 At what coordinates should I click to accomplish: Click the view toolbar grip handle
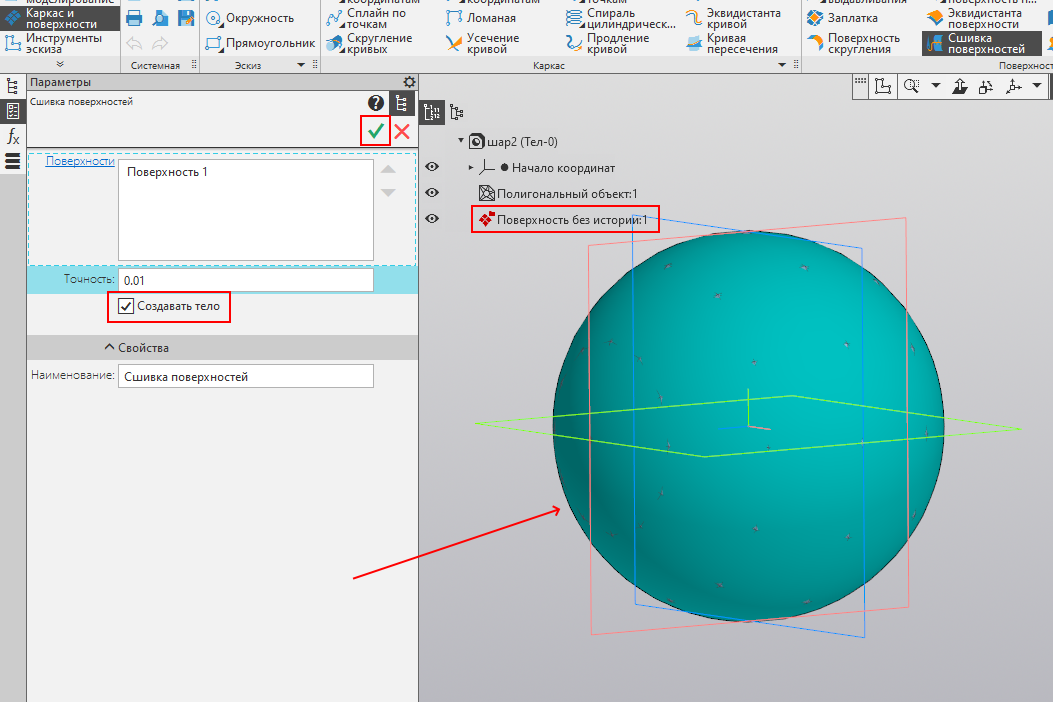pos(860,82)
